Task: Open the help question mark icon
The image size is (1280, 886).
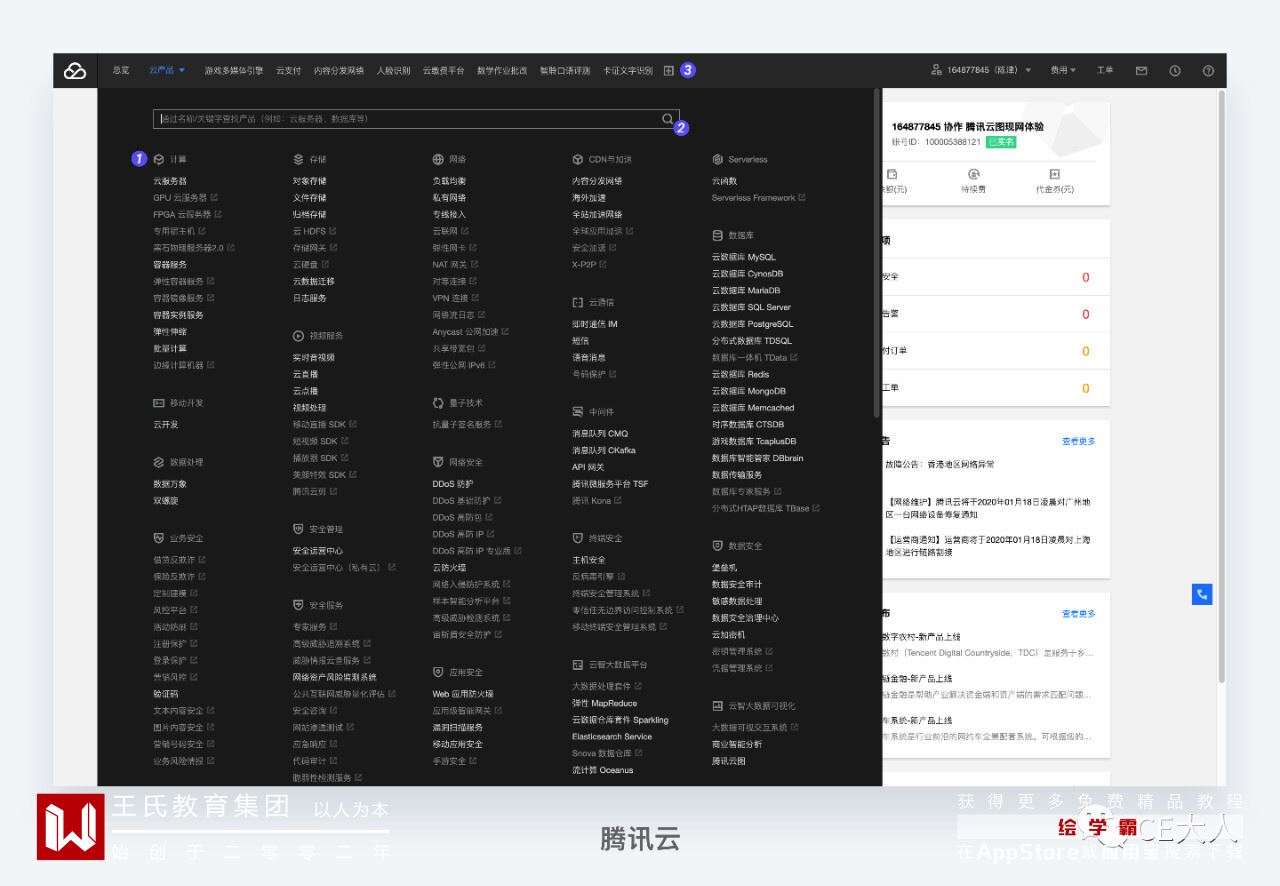Action: (x=1208, y=70)
